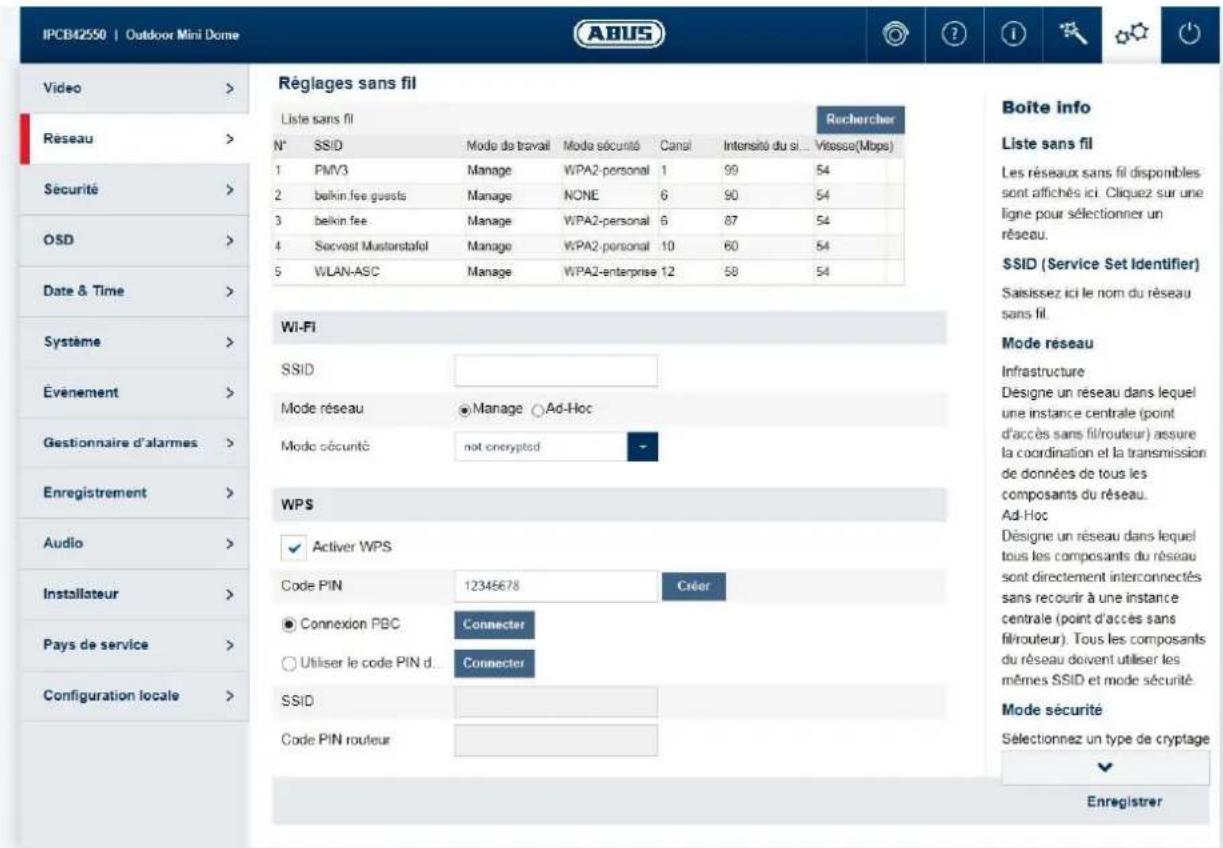Click the Enregistrer button
Viewport: 1223px width, 848px height.
(1125, 802)
